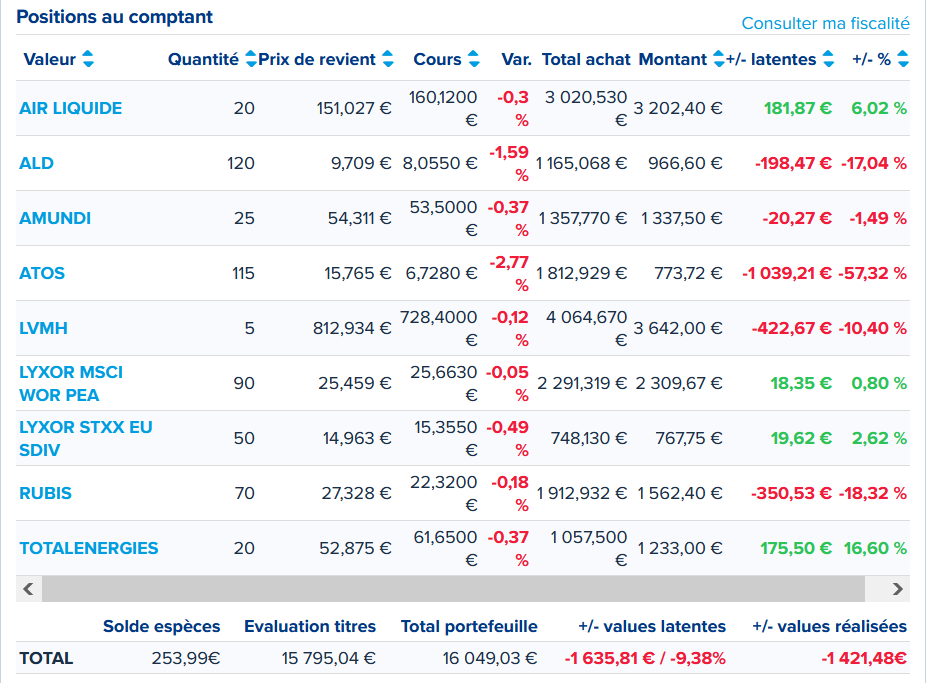The height and width of the screenshot is (683, 926).
Task: Select ATOS loss -1 039,21 €
Action: click(787, 273)
